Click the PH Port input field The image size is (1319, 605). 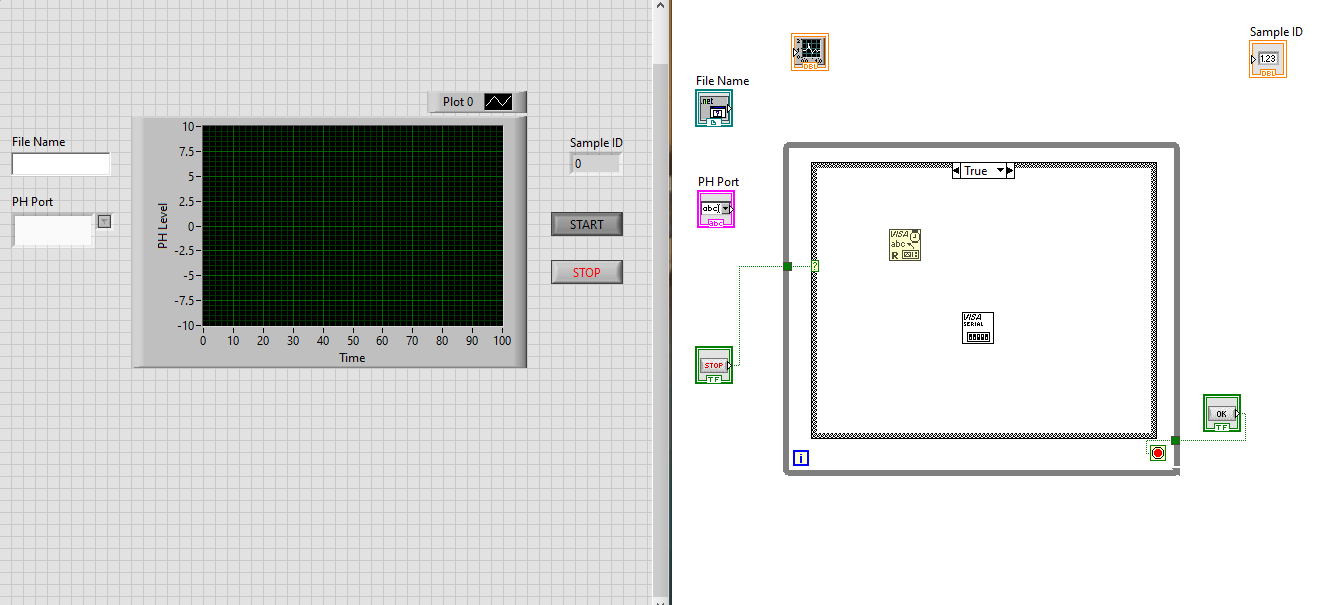[x=53, y=230]
